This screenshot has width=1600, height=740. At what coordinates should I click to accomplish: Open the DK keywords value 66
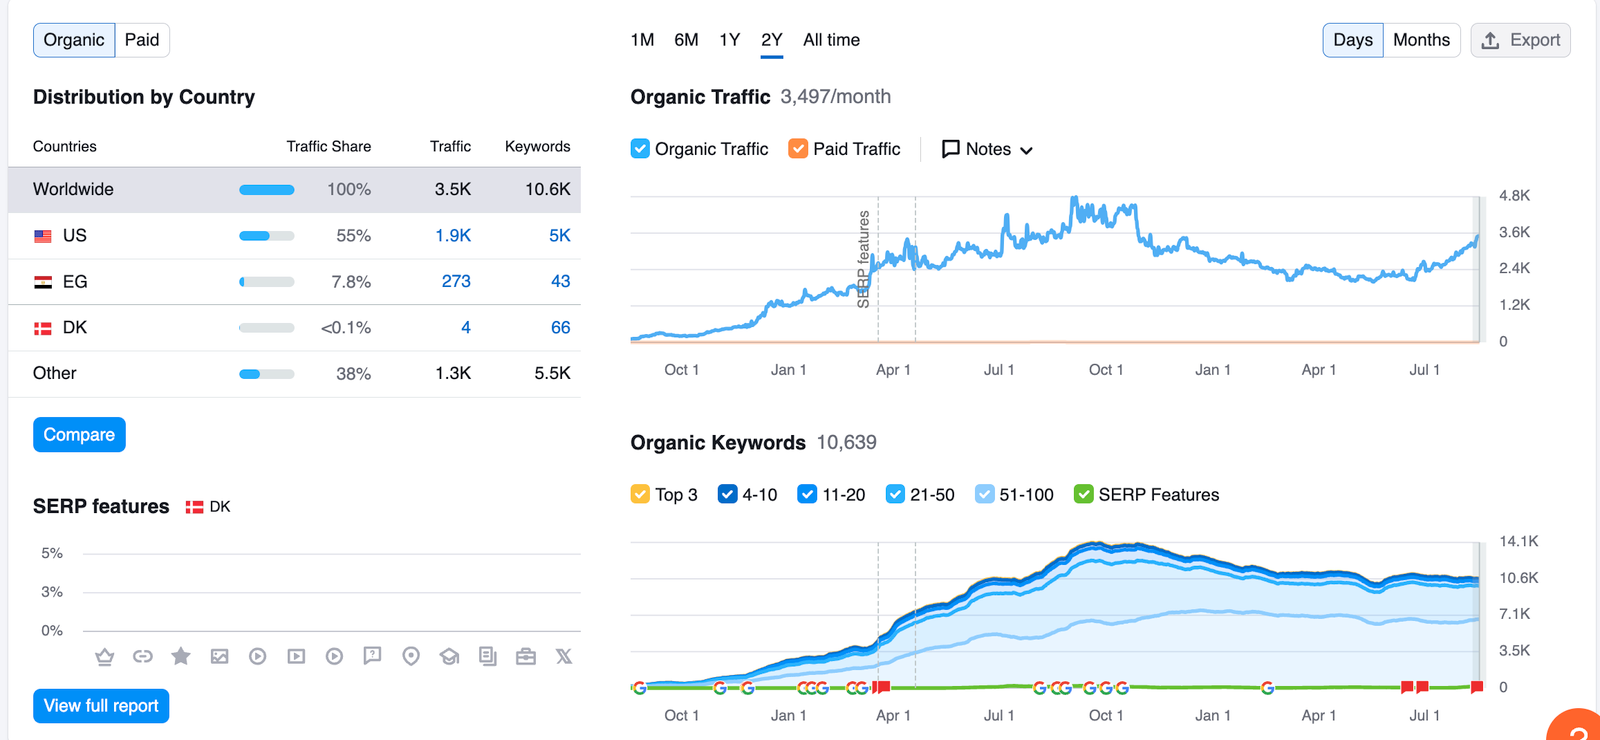(561, 328)
